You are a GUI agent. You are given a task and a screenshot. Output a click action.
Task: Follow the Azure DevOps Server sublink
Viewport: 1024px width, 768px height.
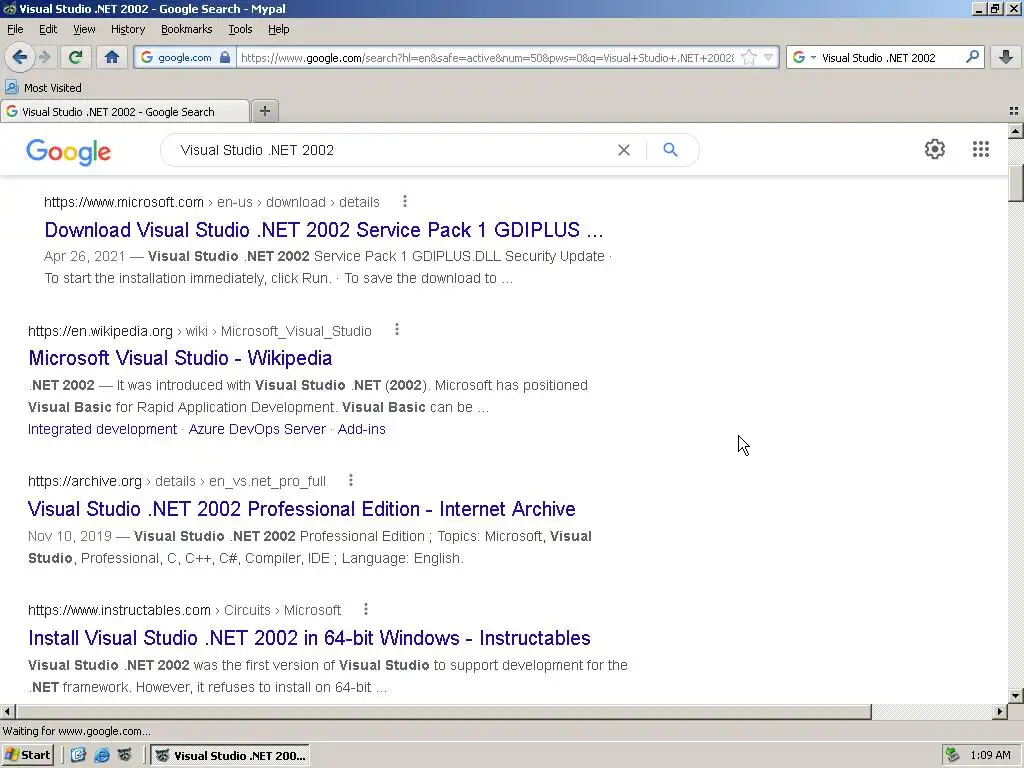[x=257, y=429]
